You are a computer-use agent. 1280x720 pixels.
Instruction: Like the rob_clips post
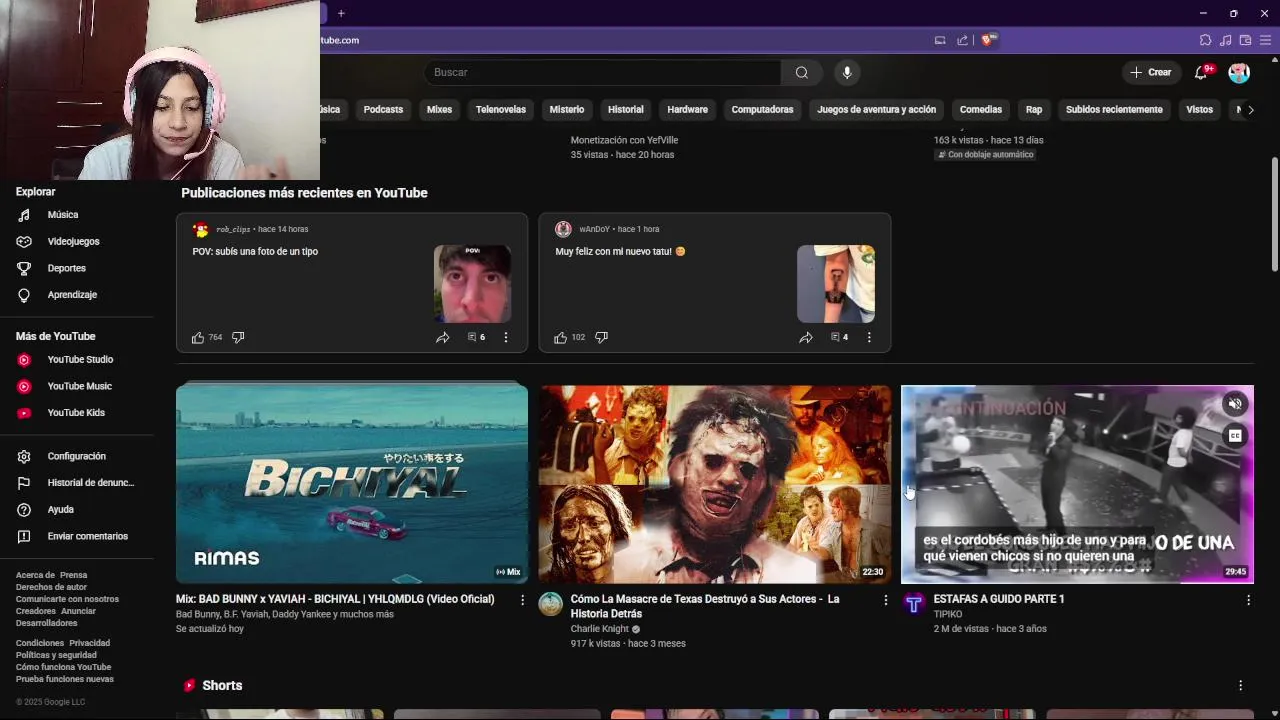pyautogui.click(x=198, y=337)
